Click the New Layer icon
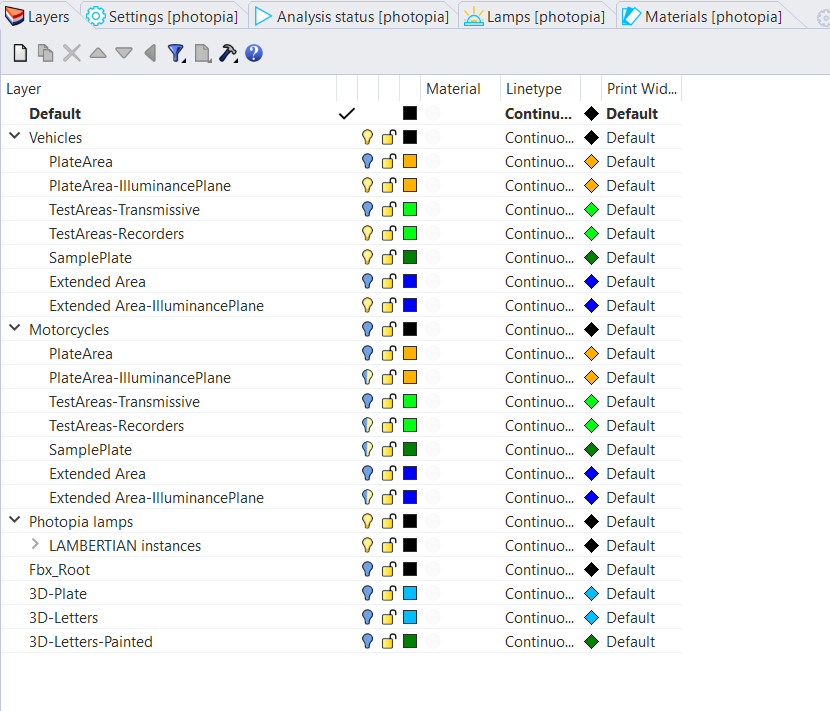Image resolution: width=830 pixels, height=711 pixels. click(x=20, y=53)
